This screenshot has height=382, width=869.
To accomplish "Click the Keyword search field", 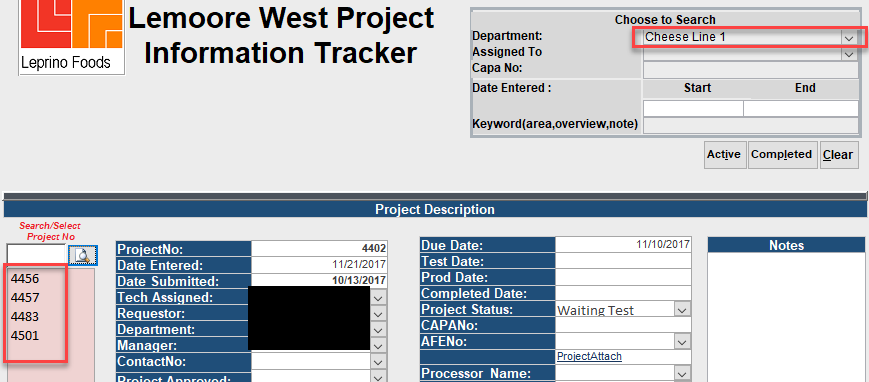I will click(x=750, y=125).
